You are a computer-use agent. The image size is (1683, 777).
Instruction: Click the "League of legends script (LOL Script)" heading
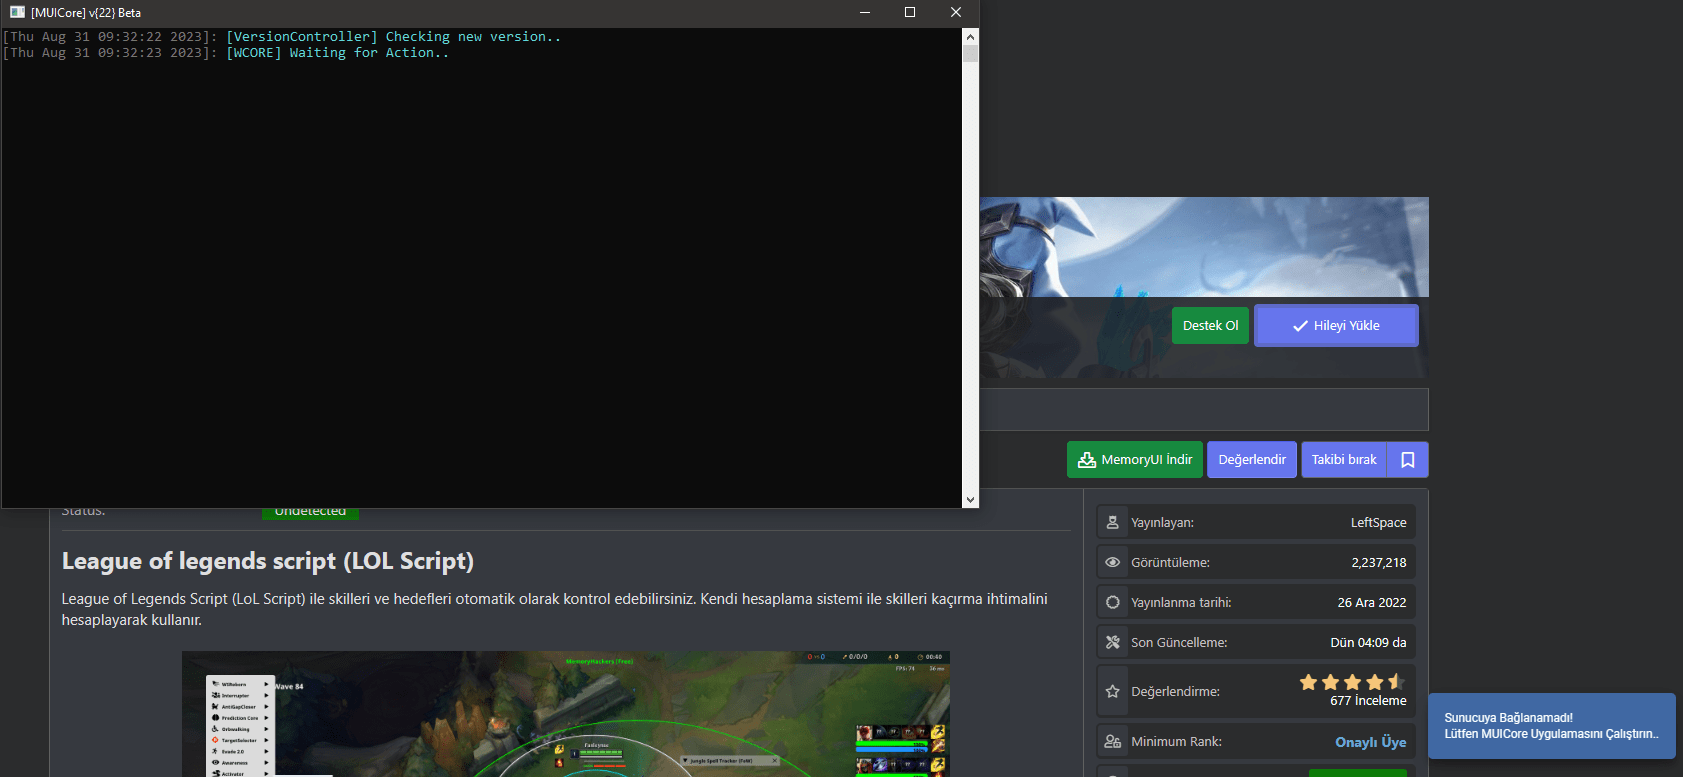click(x=268, y=561)
